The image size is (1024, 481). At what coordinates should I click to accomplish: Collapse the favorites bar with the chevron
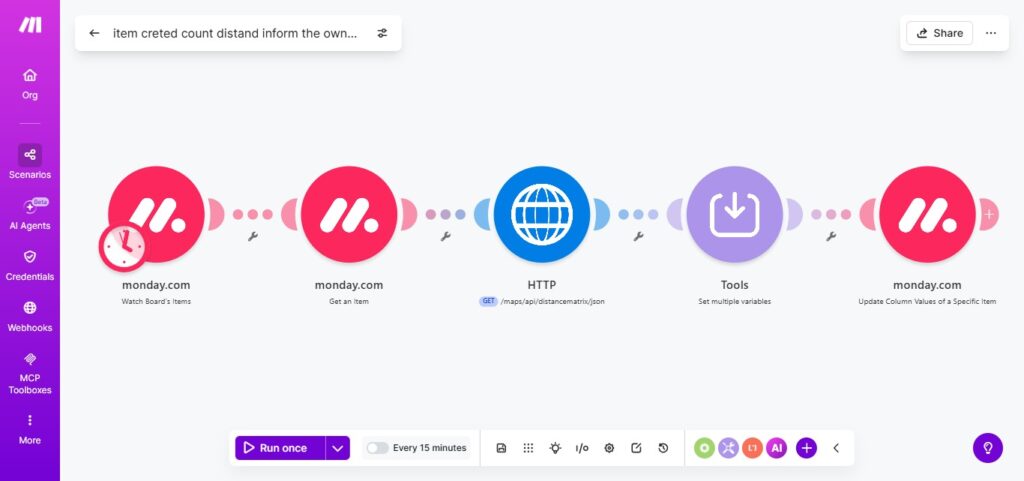click(836, 448)
